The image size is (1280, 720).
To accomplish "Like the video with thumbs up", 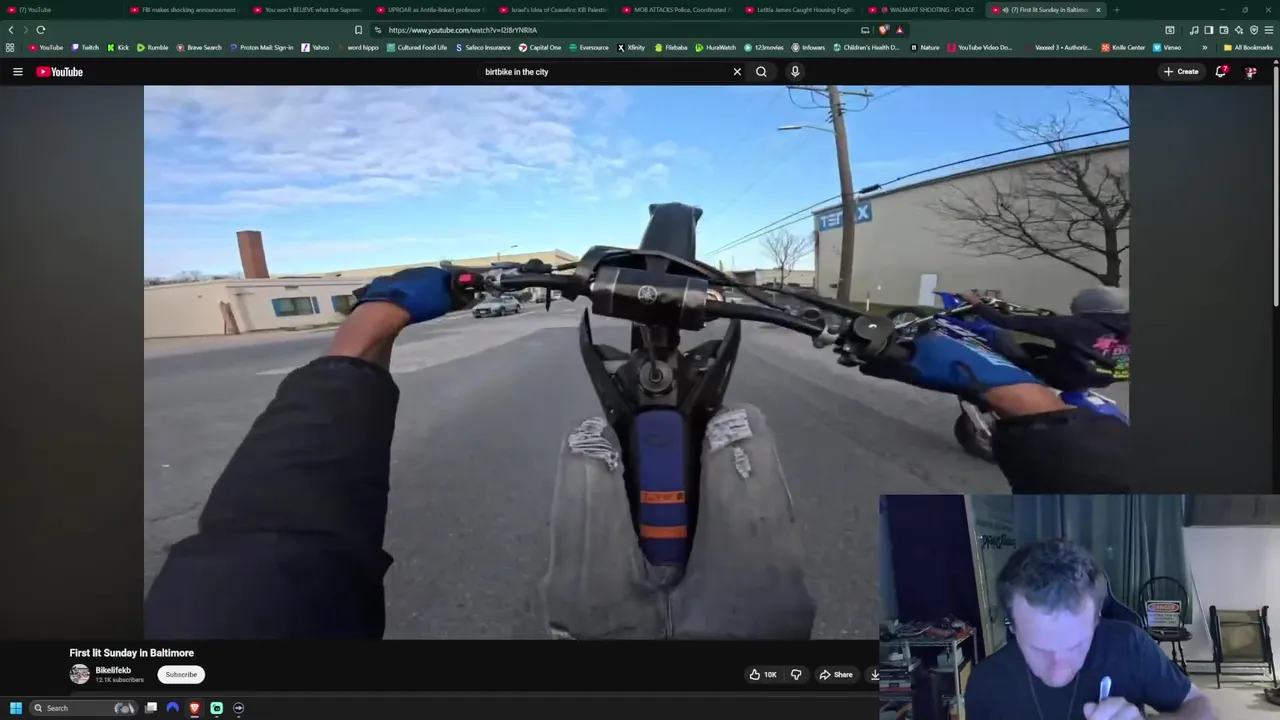I will tap(765, 675).
